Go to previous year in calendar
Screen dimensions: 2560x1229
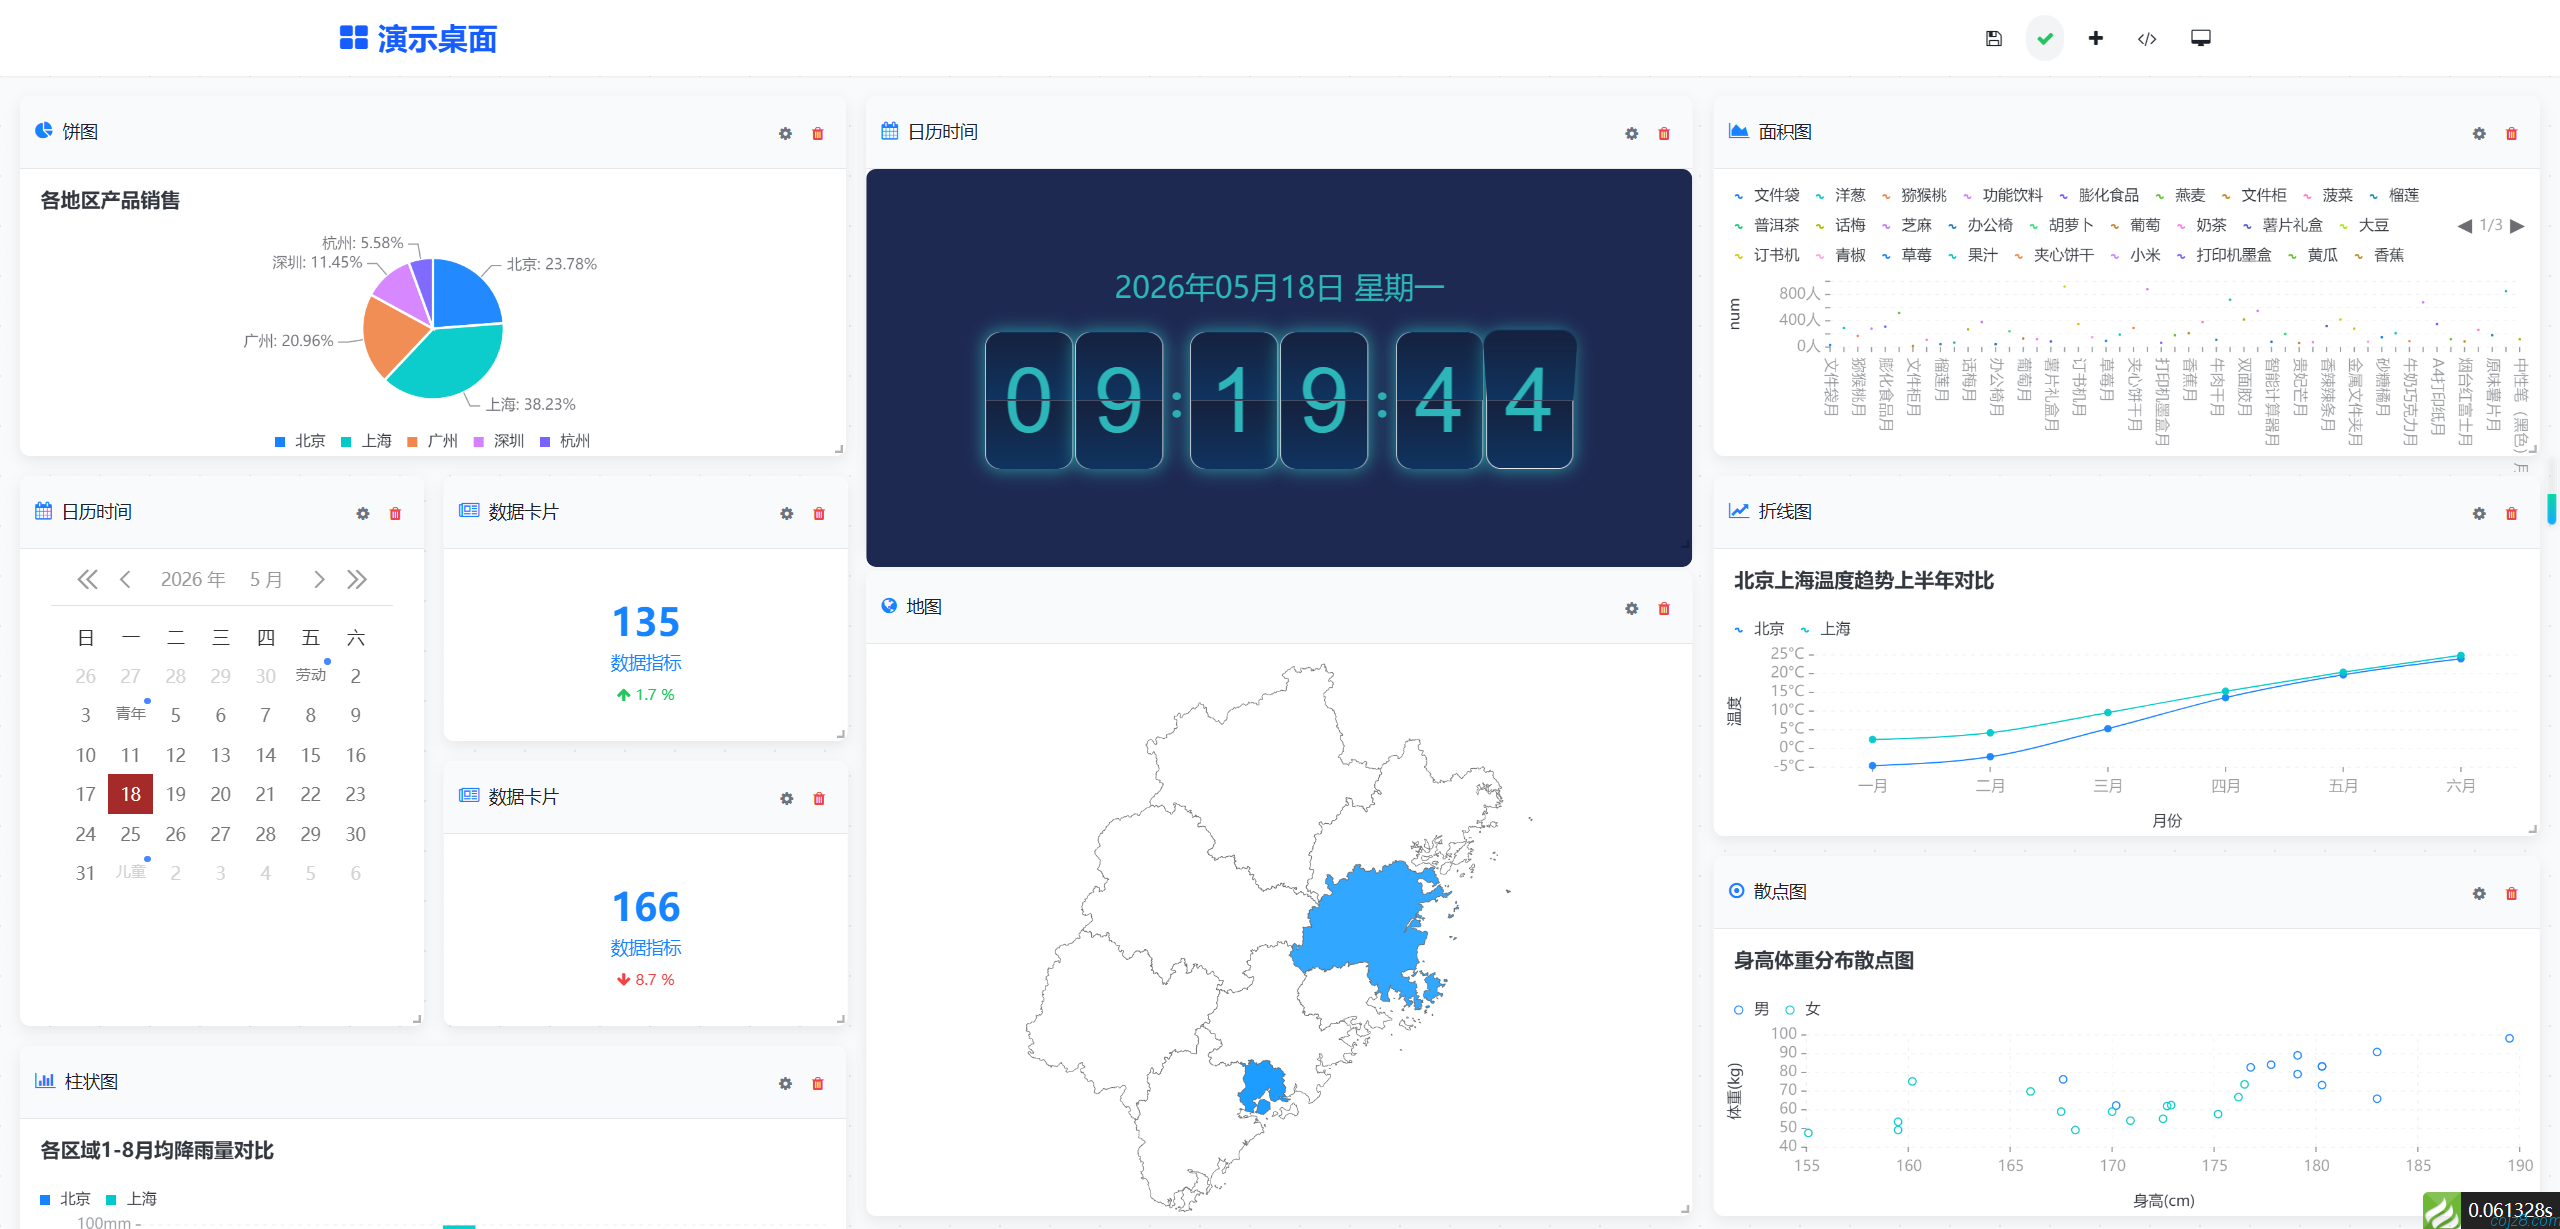87,579
